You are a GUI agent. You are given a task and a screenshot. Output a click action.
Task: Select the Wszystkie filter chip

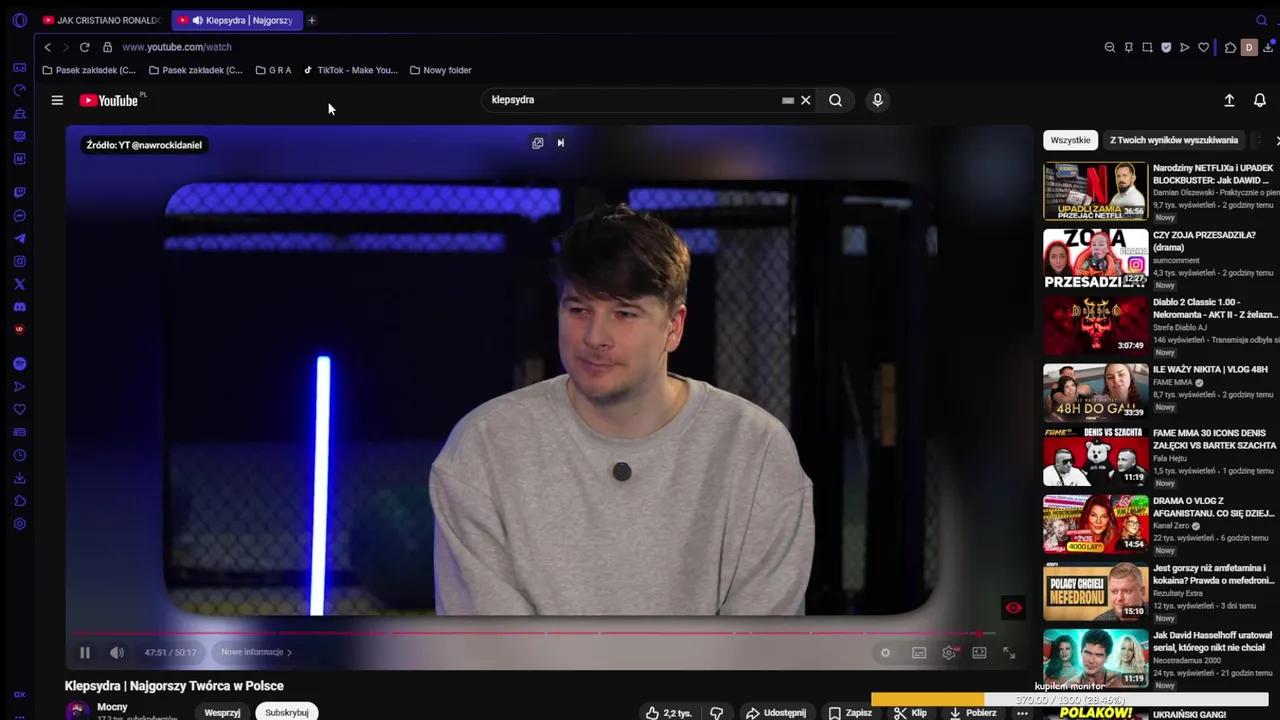[1070, 140]
